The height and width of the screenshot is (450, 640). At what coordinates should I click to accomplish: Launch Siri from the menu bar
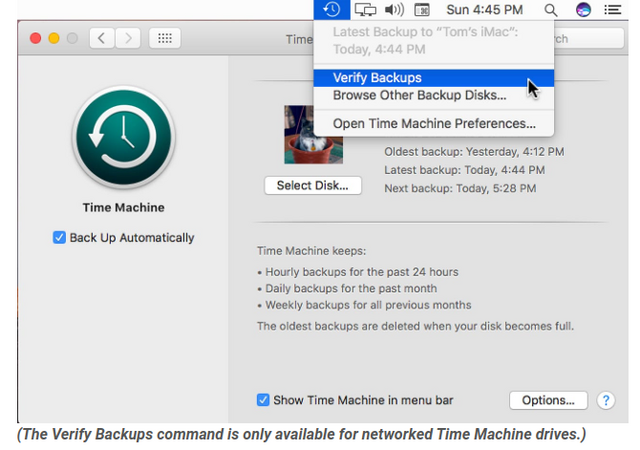pyautogui.click(x=583, y=9)
